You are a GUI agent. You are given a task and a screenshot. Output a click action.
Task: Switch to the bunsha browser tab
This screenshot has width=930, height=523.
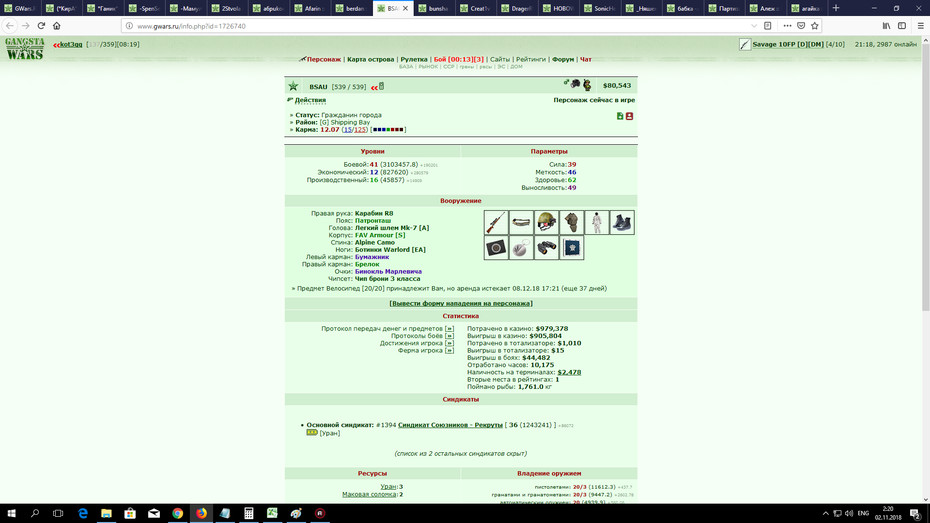[434, 8]
